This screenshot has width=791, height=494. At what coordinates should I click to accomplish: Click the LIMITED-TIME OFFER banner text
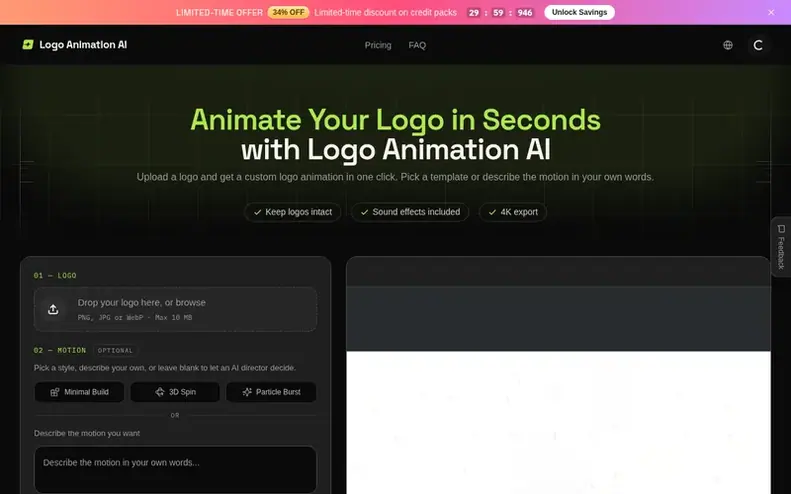pos(219,13)
